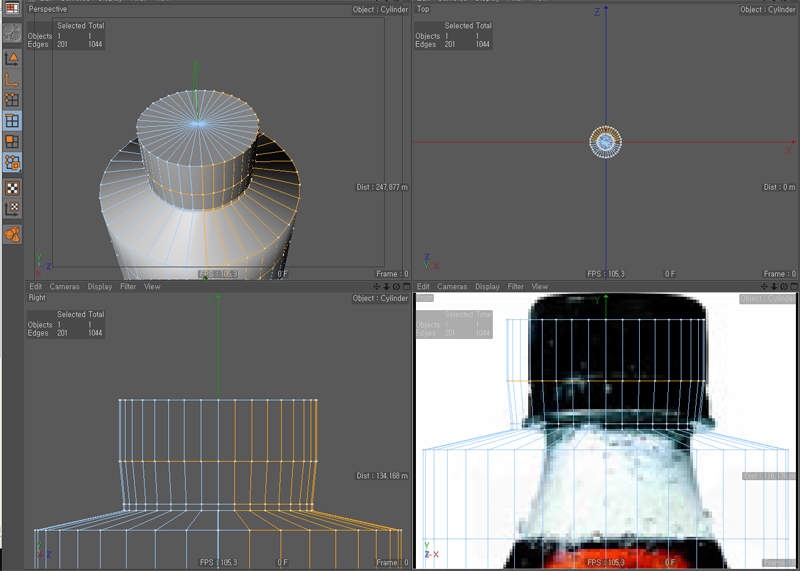This screenshot has height=571, width=800.
Task: Enable the Object Axis mode icon
Action: pyautogui.click(x=12, y=79)
